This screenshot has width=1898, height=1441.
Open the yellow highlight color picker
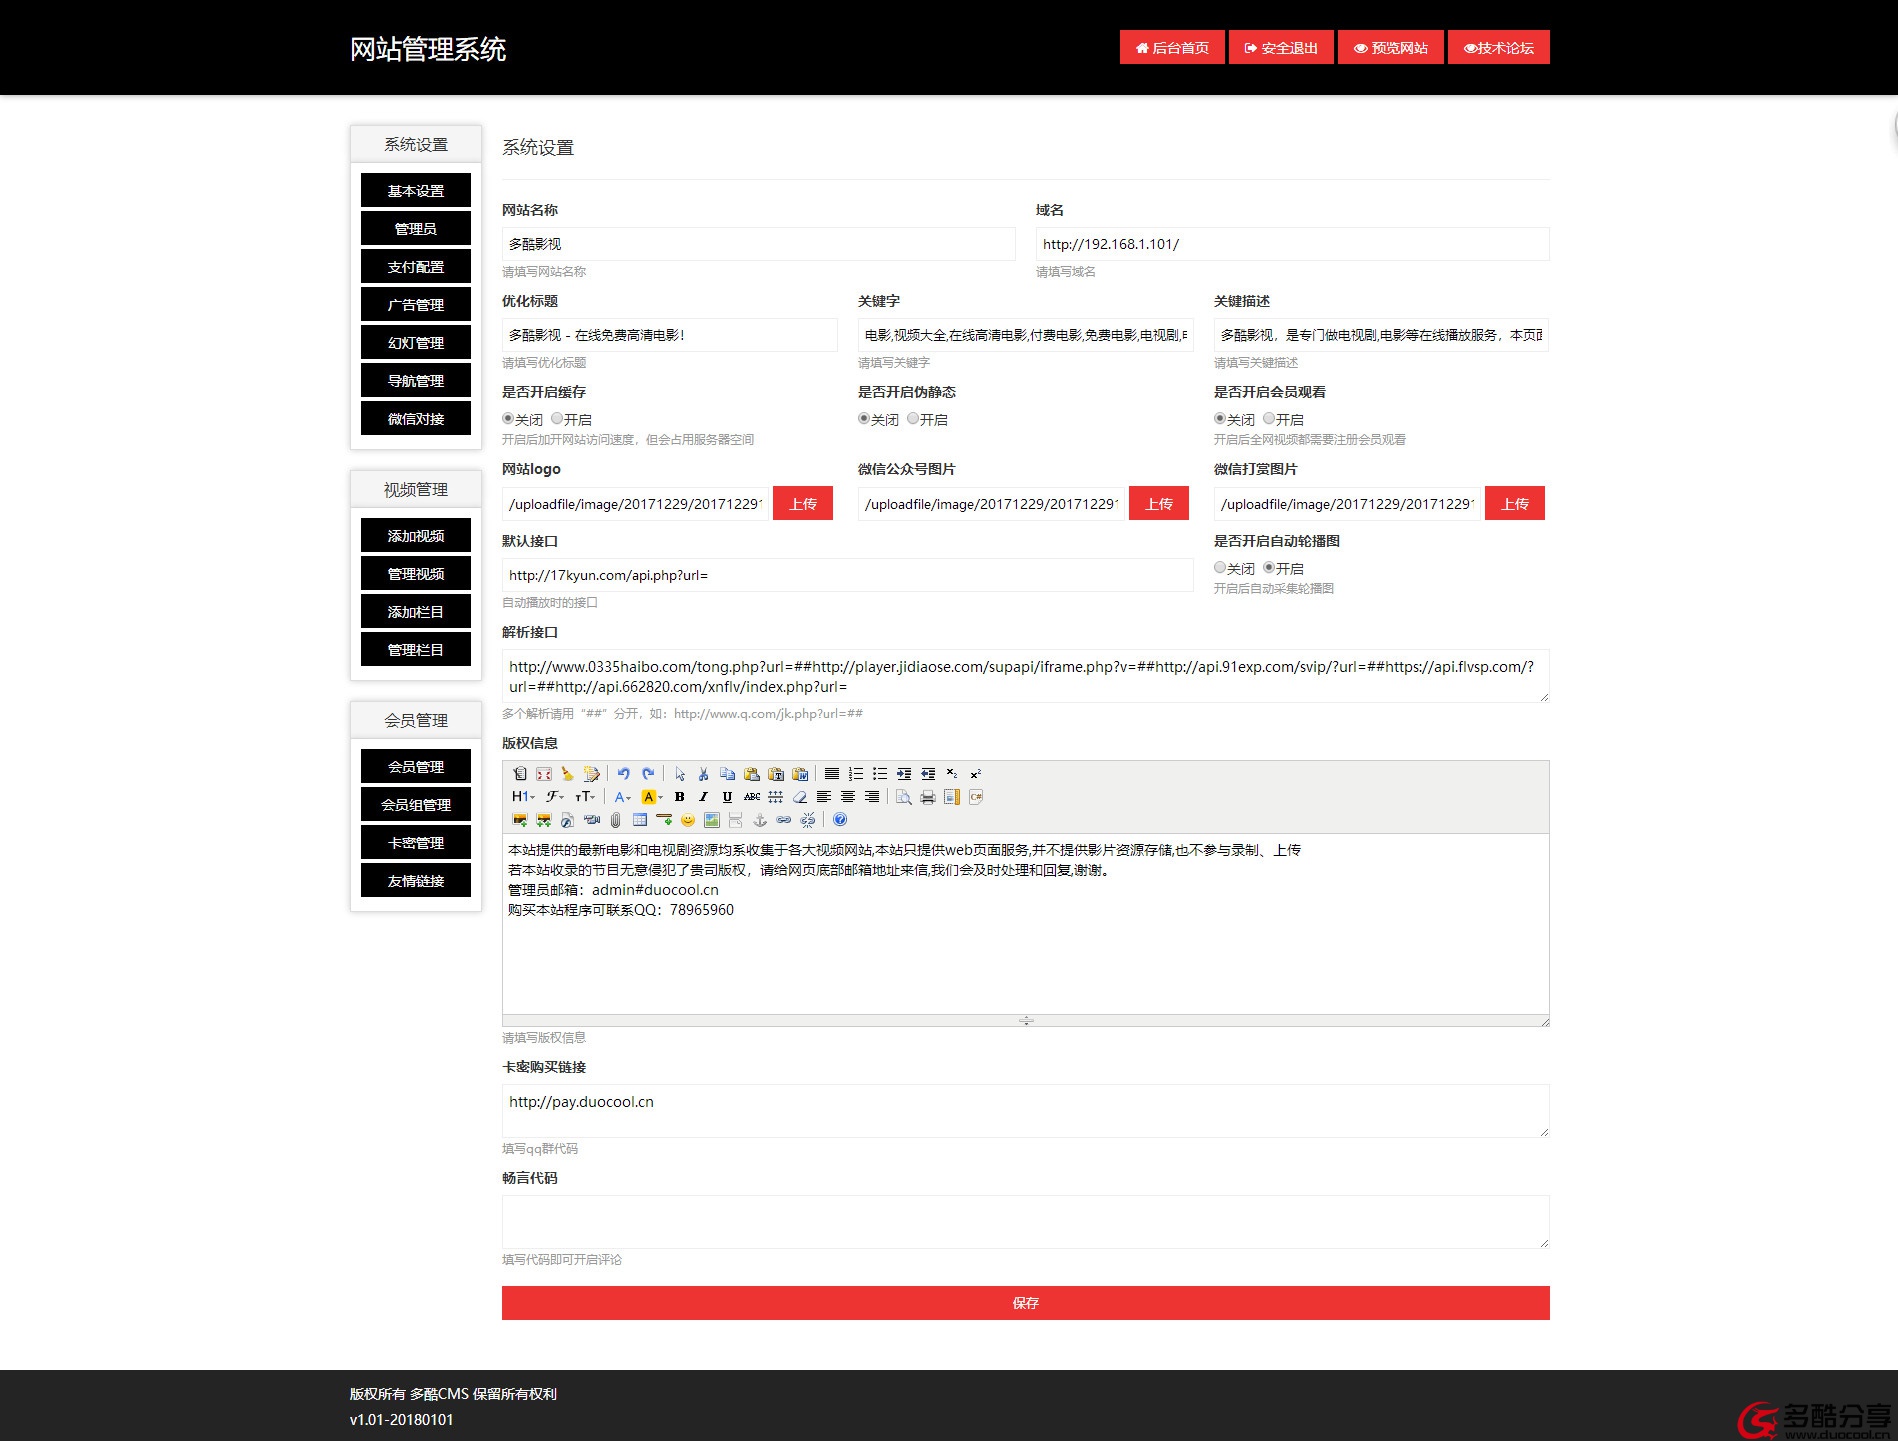point(652,797)
